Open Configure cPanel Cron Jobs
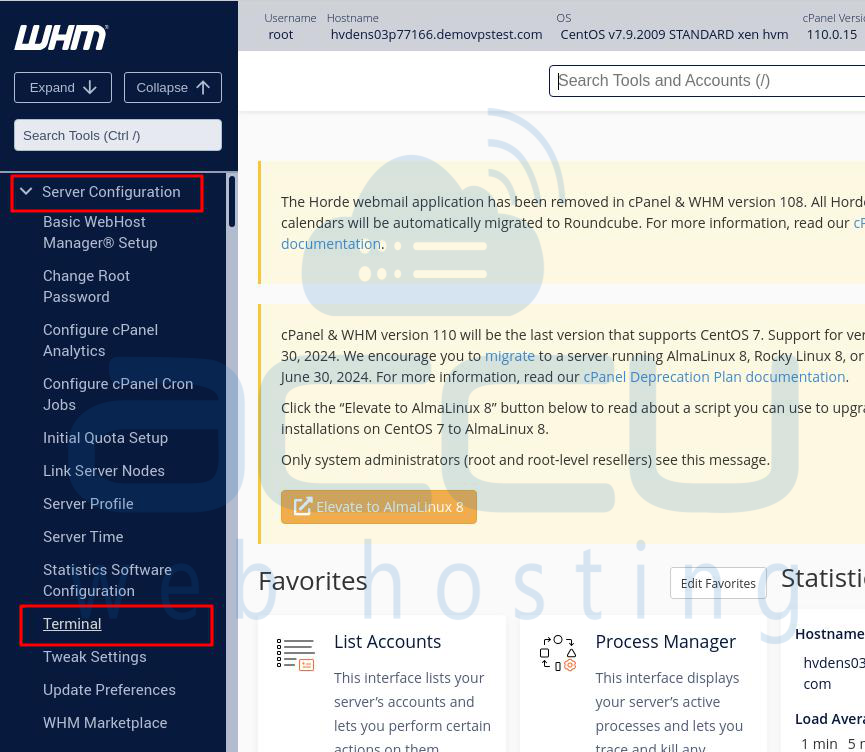 118,394
